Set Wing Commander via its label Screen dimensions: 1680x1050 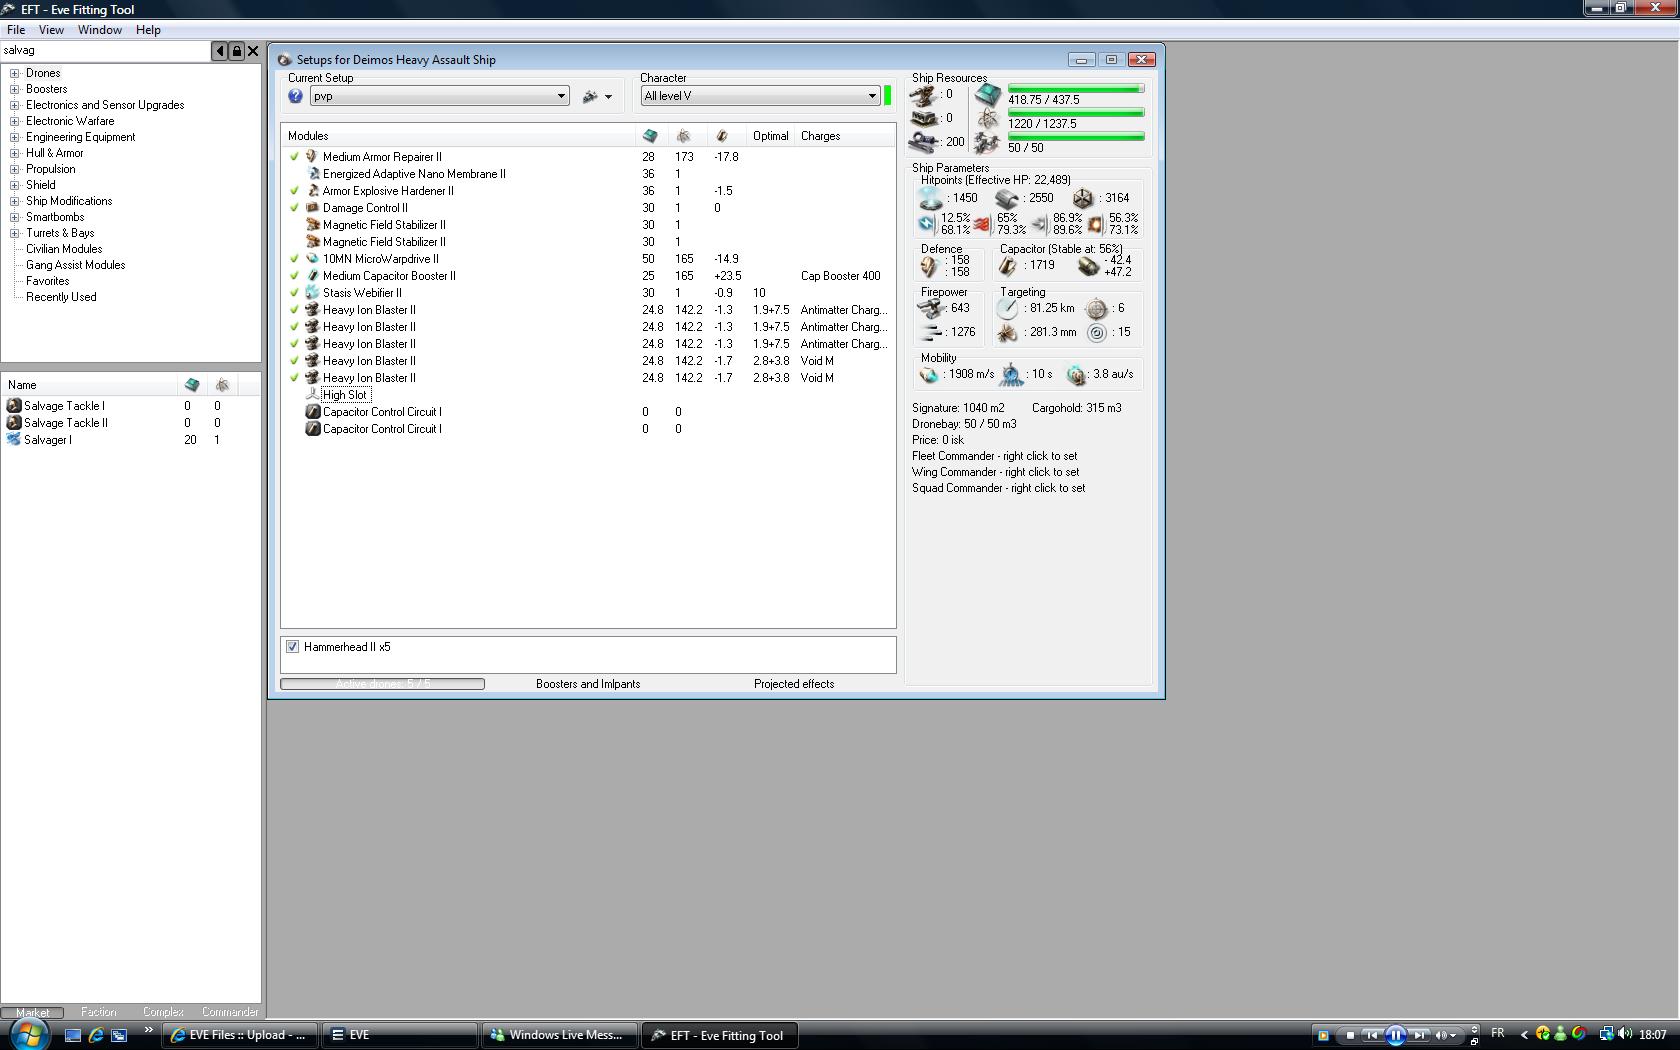[x=996, y=472]
